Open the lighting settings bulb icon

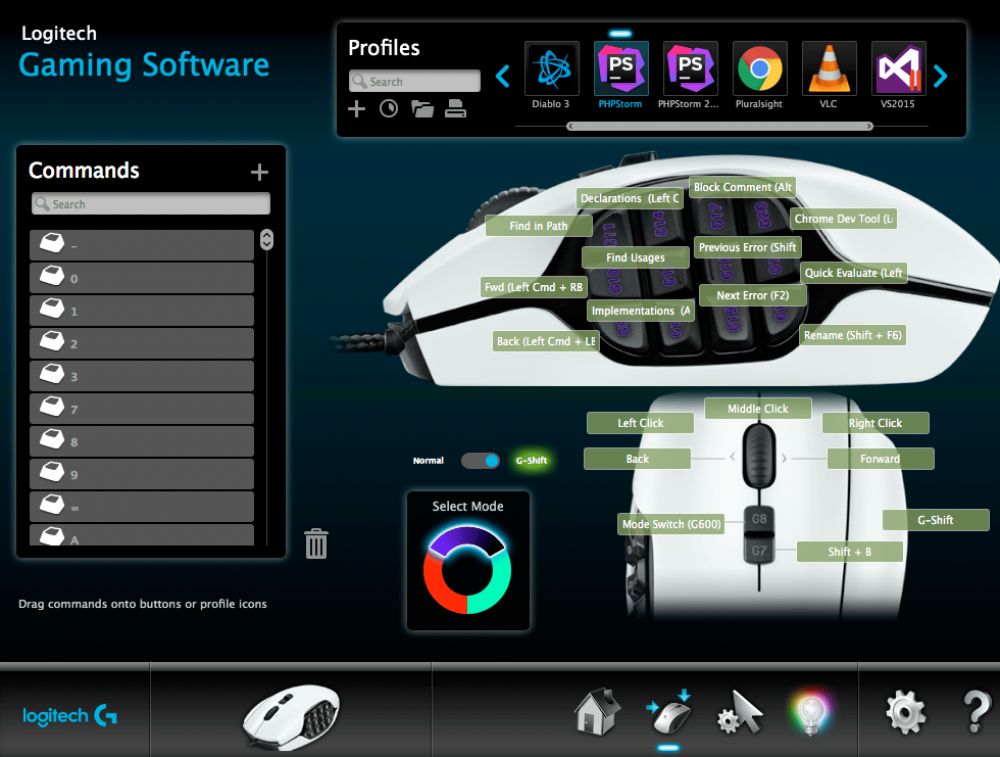(x=811, y=712)
